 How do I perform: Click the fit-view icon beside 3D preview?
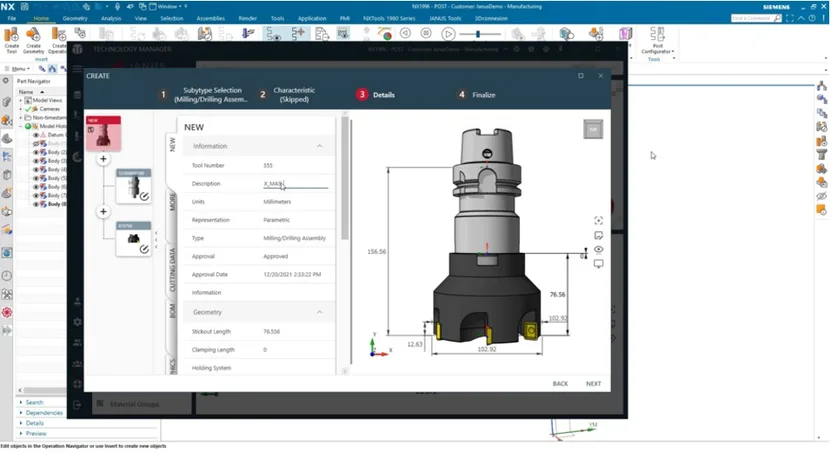598,221
